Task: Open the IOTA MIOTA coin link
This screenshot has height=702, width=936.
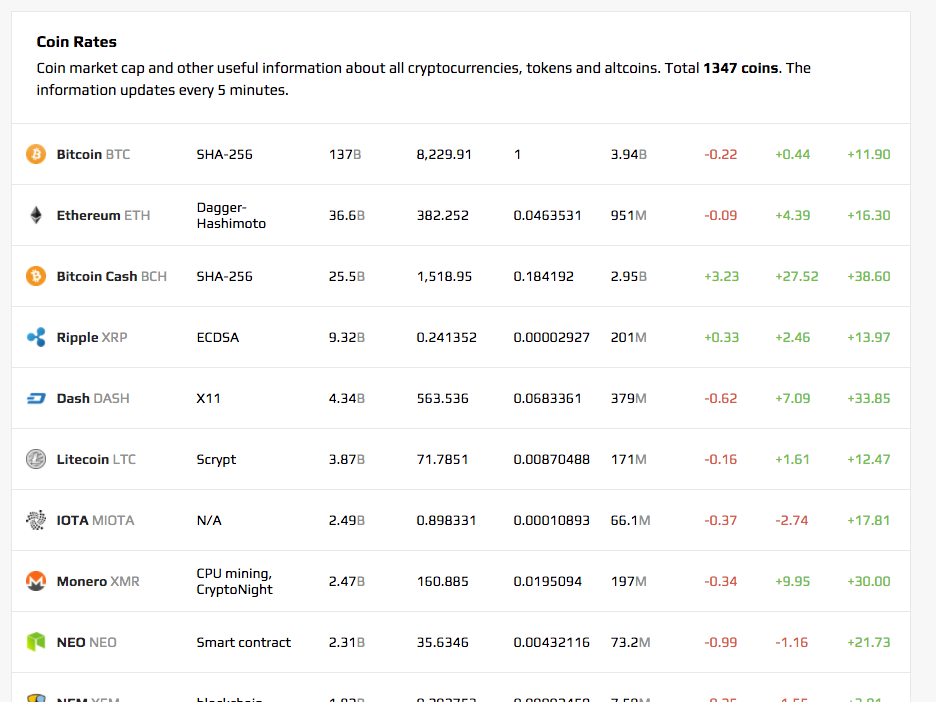Action: coord(96,520)
